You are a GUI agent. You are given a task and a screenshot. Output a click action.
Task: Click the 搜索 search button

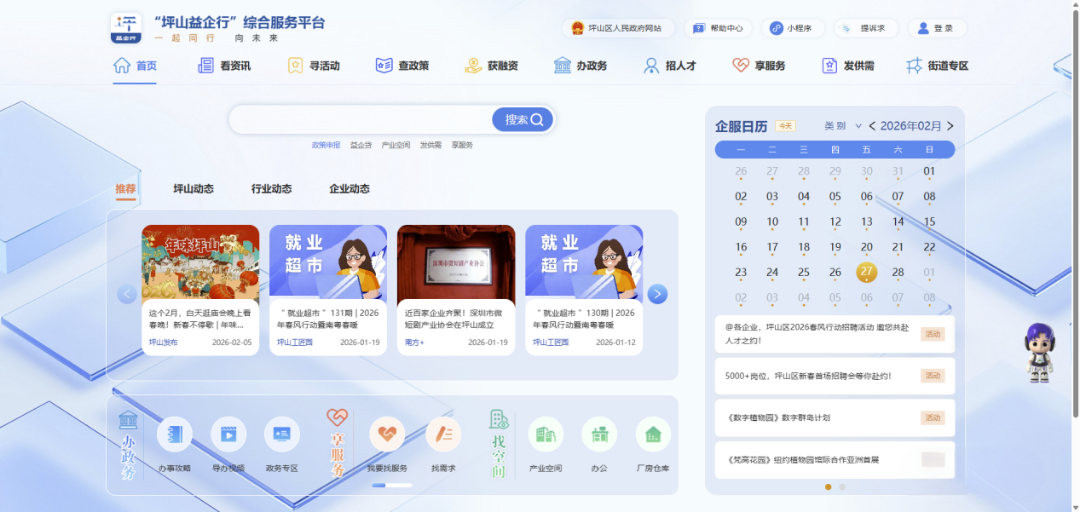(x=522, y=120)
